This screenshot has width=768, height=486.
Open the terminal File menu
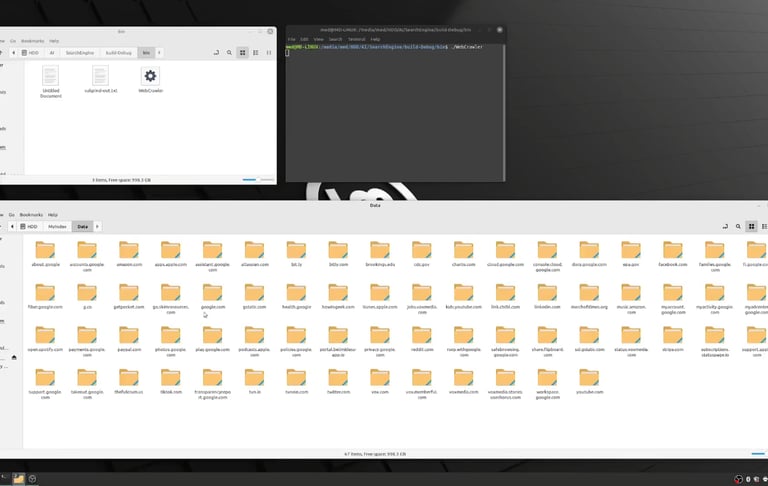291,39
